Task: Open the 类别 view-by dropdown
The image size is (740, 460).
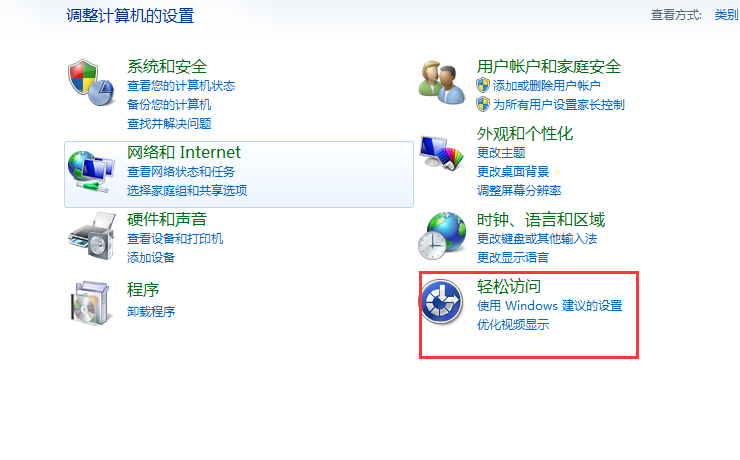Action: pos(726,15)
